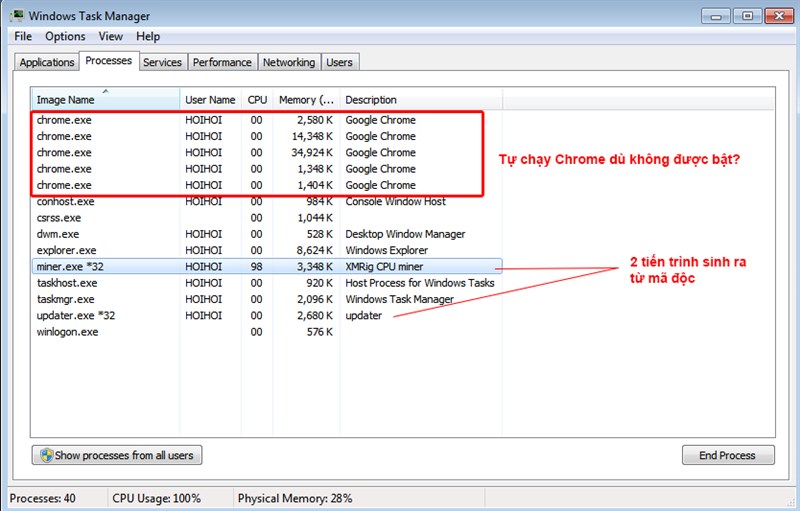800x511 pixels.
Task: Switch to the Performance tab
Action: [x=222, y=62]
